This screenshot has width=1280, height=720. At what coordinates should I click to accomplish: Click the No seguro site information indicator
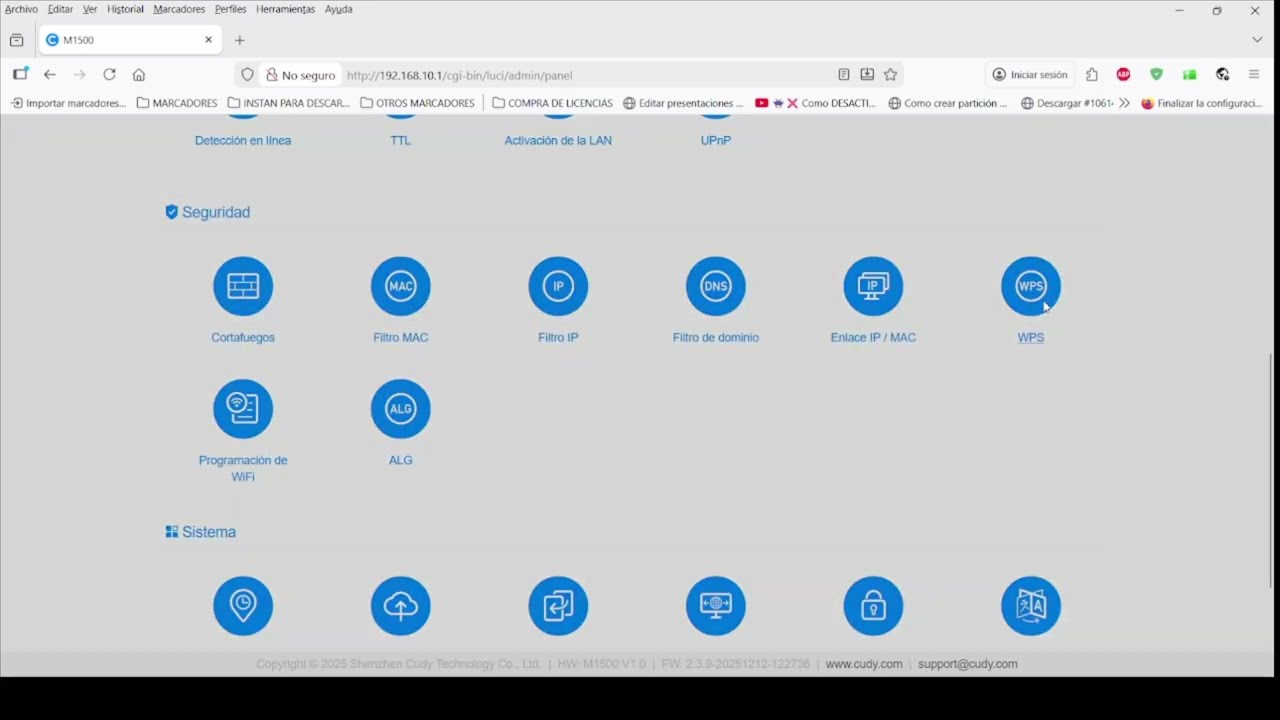point(300,75)
